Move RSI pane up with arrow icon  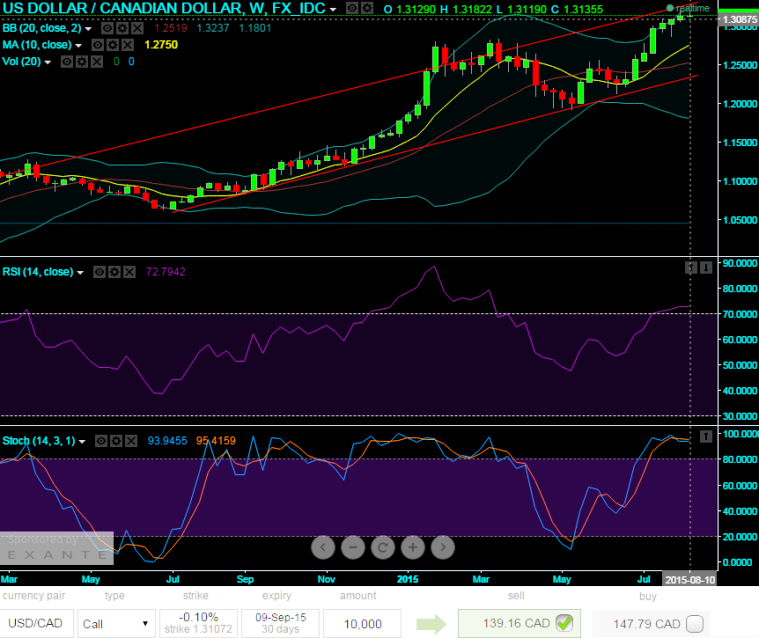[691, 268]
